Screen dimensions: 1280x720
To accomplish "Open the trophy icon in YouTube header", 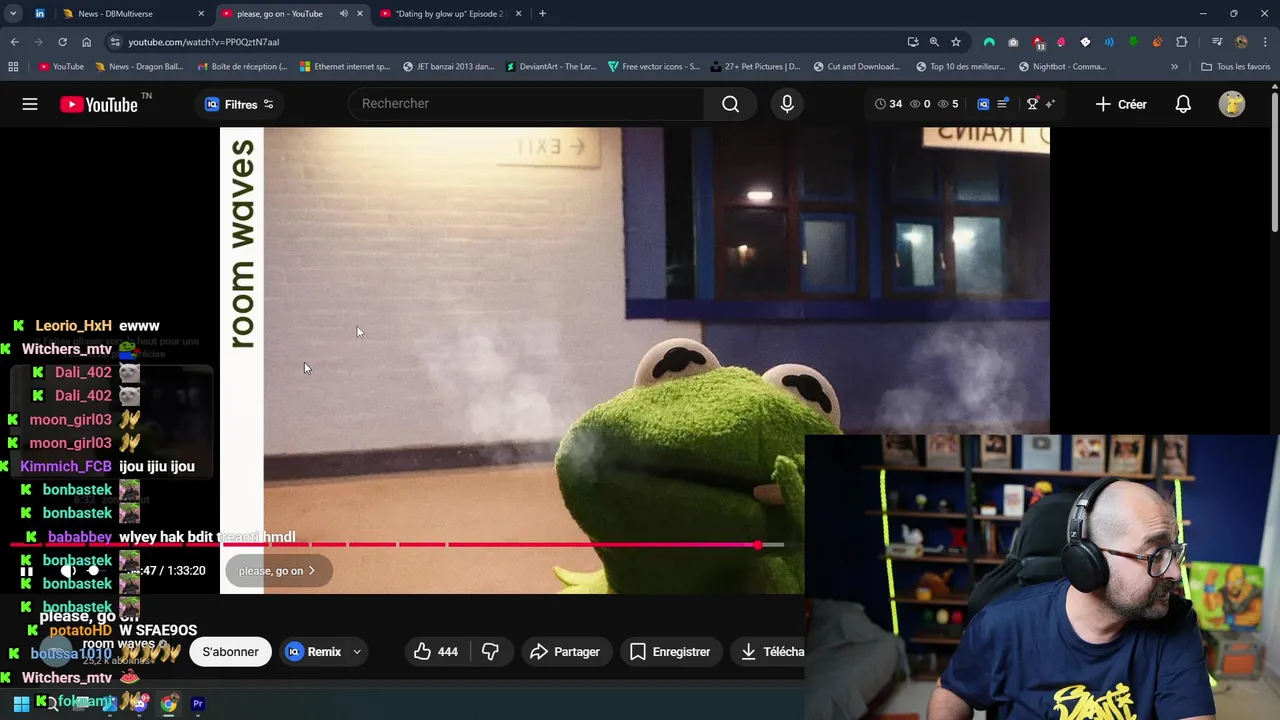I will tap(1032, 104).
